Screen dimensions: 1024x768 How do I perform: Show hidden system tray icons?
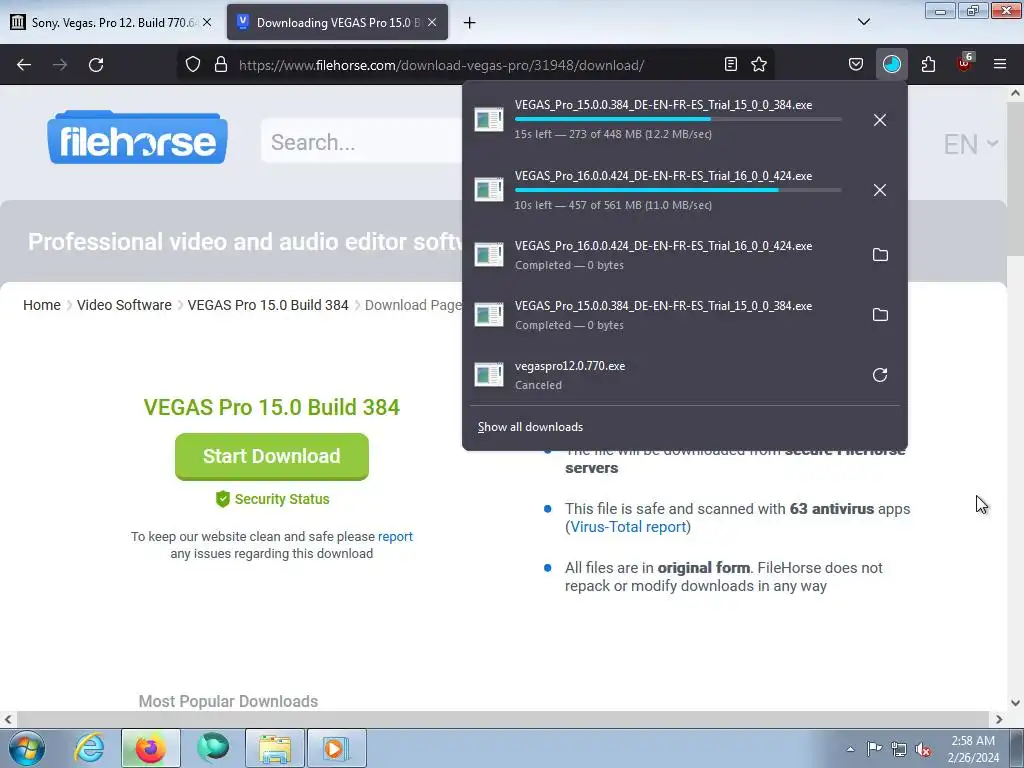pos(850,749)
